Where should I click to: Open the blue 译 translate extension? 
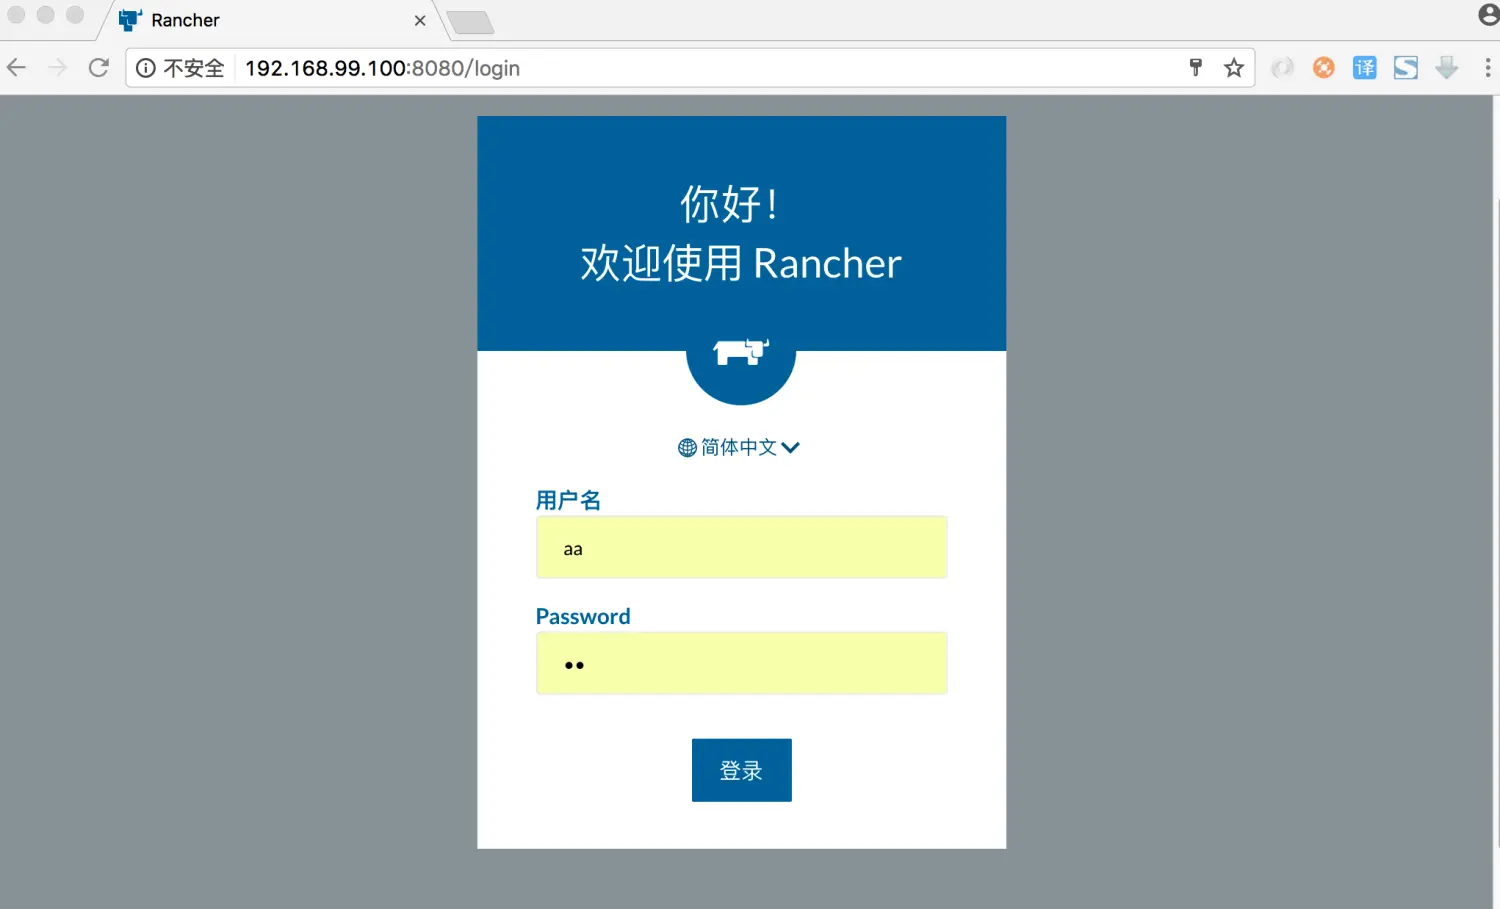(x=1364, y=68)
